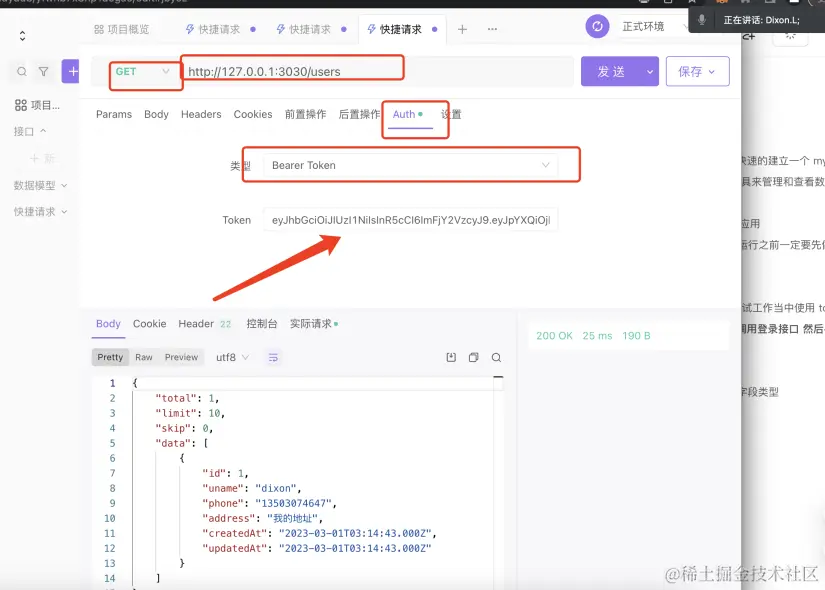Open the 设置 settings tab
Viewport: 825px width, 590px height.
coord(451,114)
